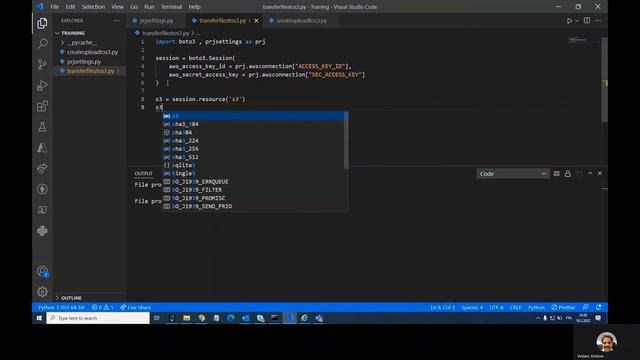
Task: Pick sqlite3 from the suggestion list
Action: 253,165
